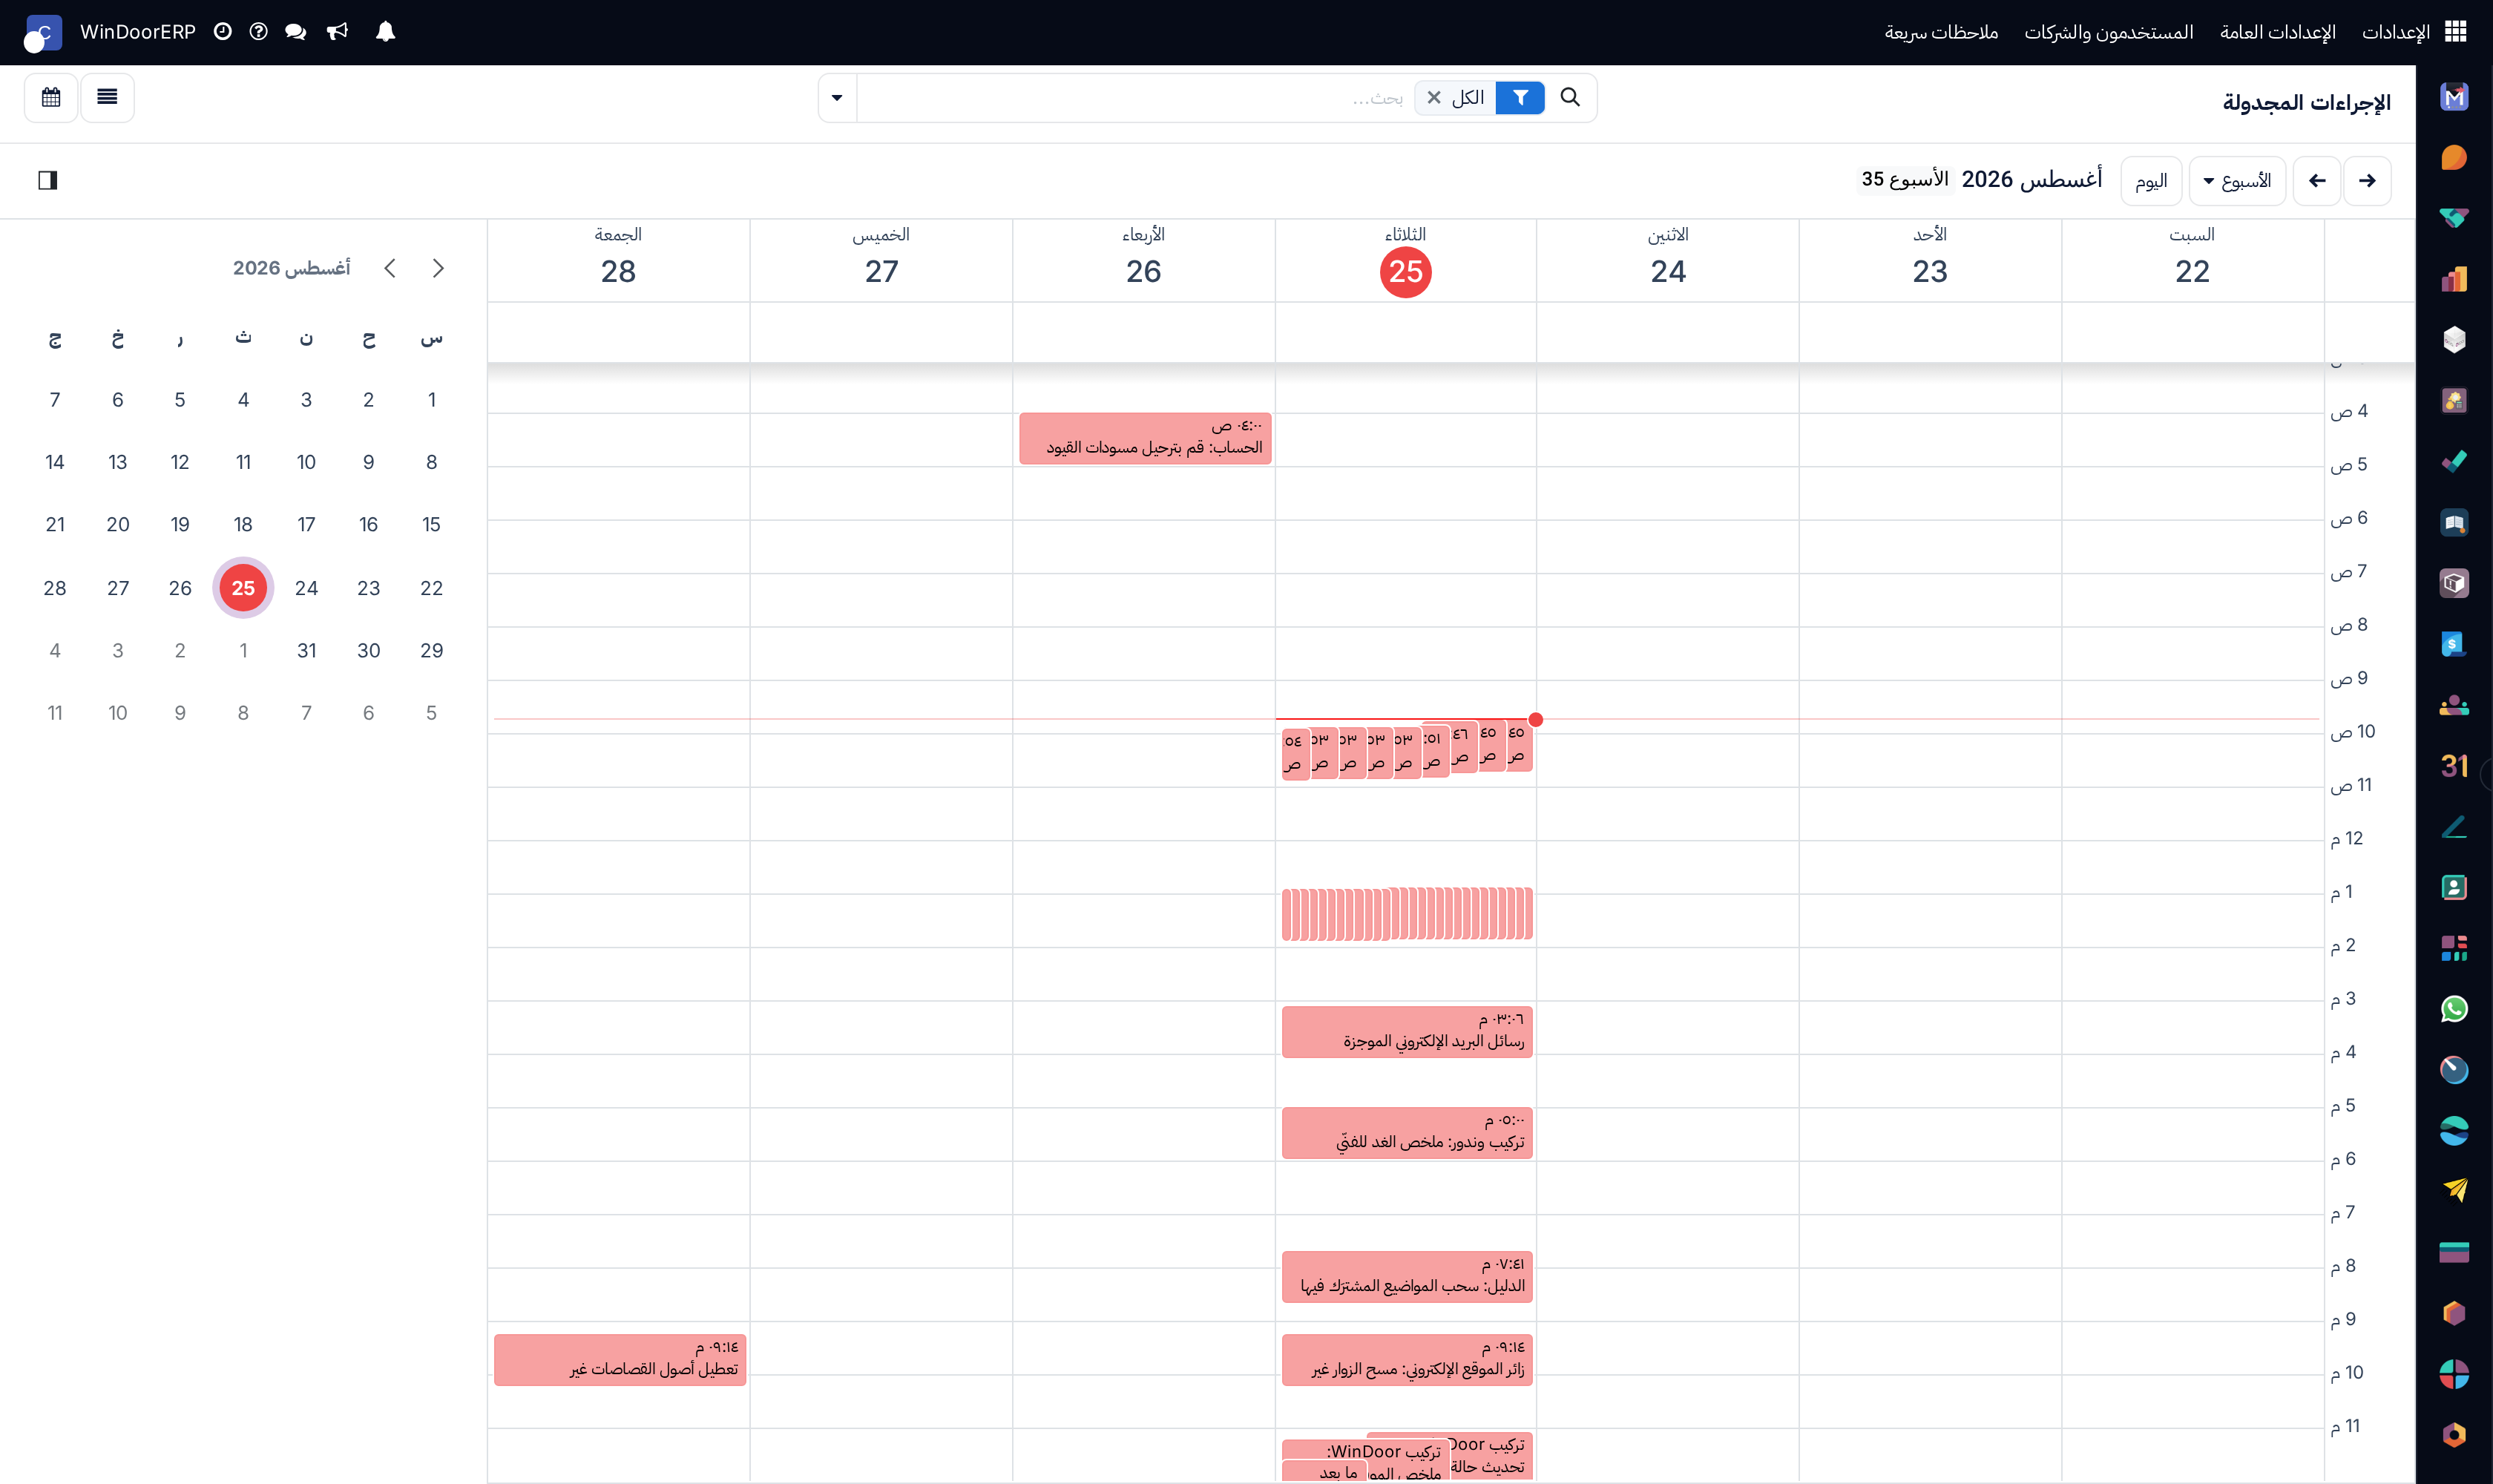Select day 31 in mini calendar

(306, 650)
